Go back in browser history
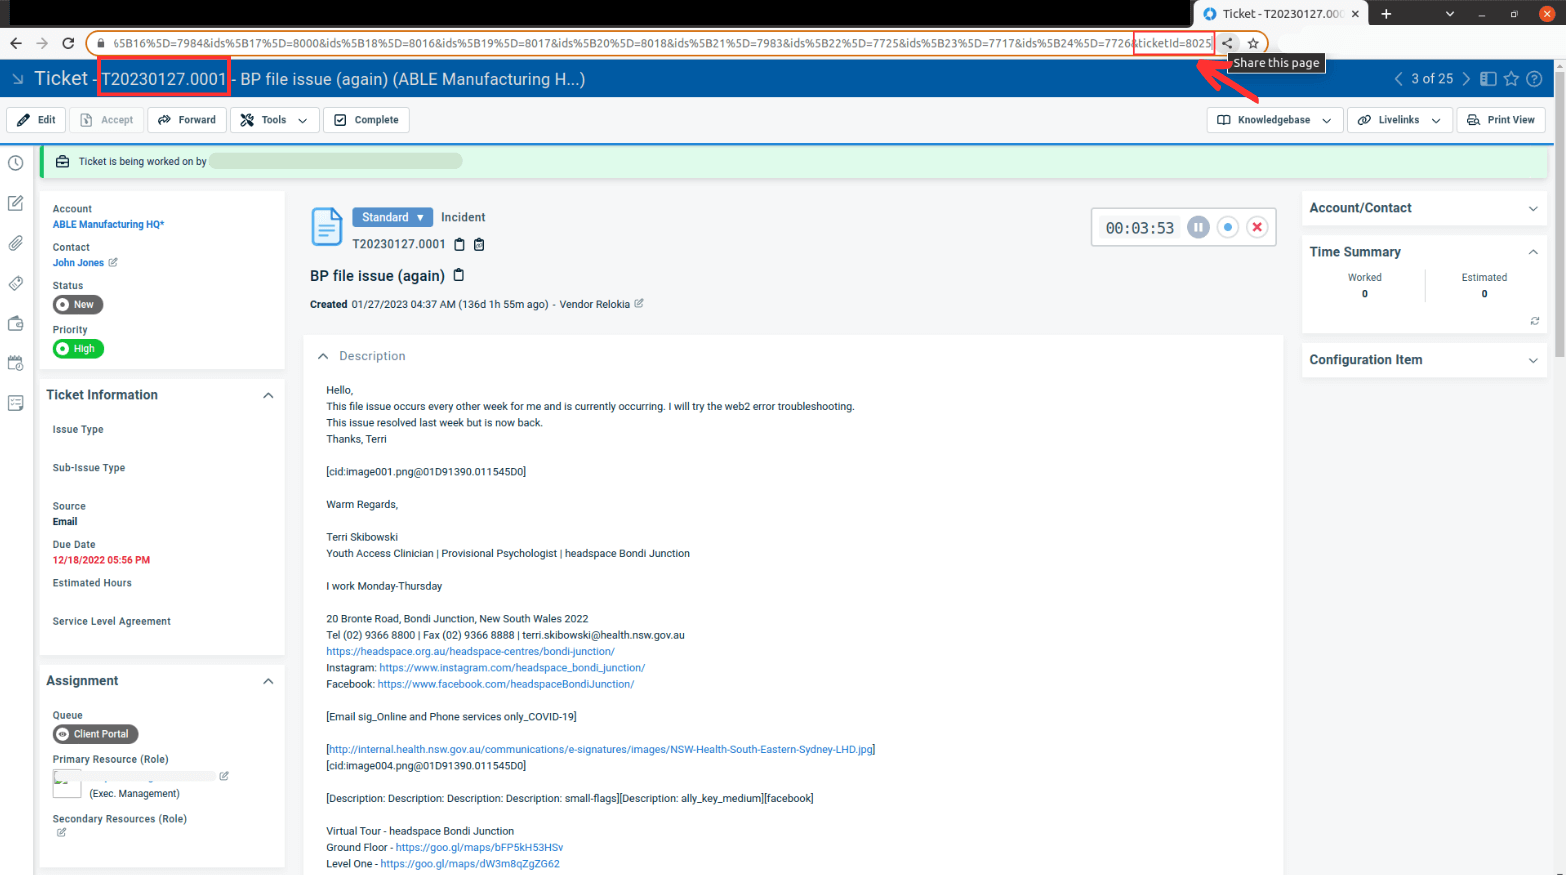 (x=16, y=43)
